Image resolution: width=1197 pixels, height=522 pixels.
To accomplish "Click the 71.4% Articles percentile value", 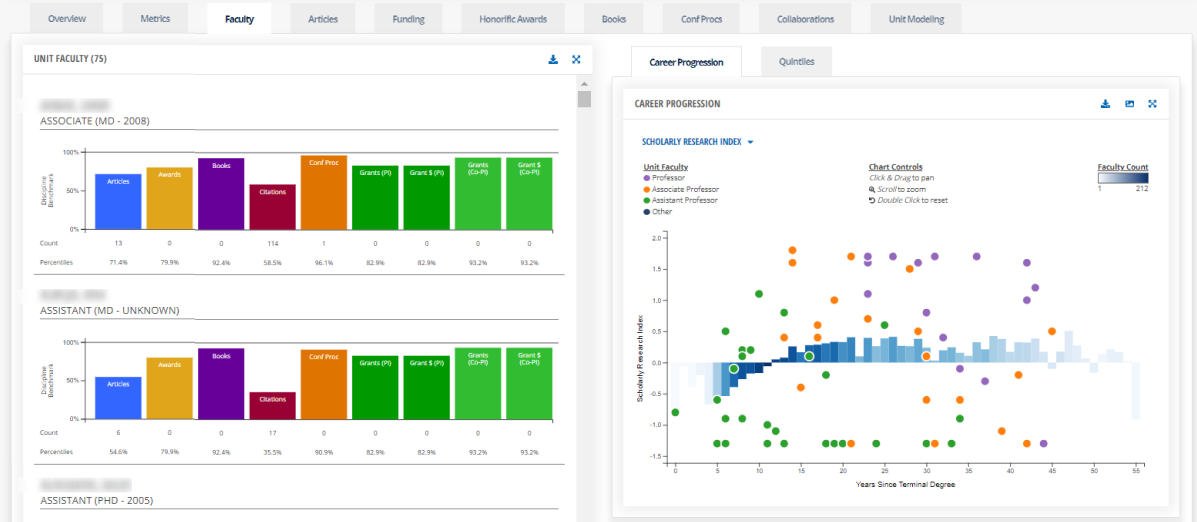I will [x=118, y=262].
